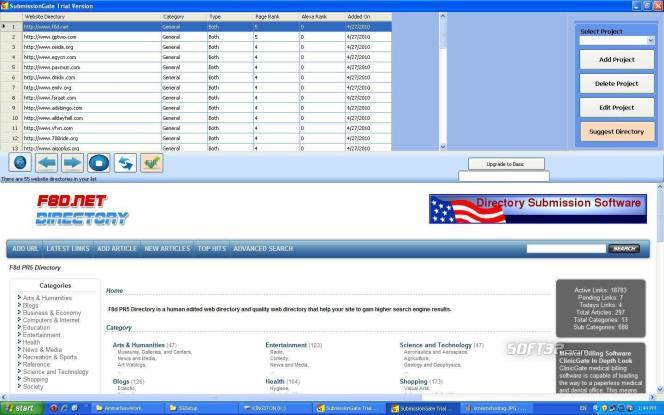
Task: Click the refresh arrows icon
Action: (x=126, y=161)
